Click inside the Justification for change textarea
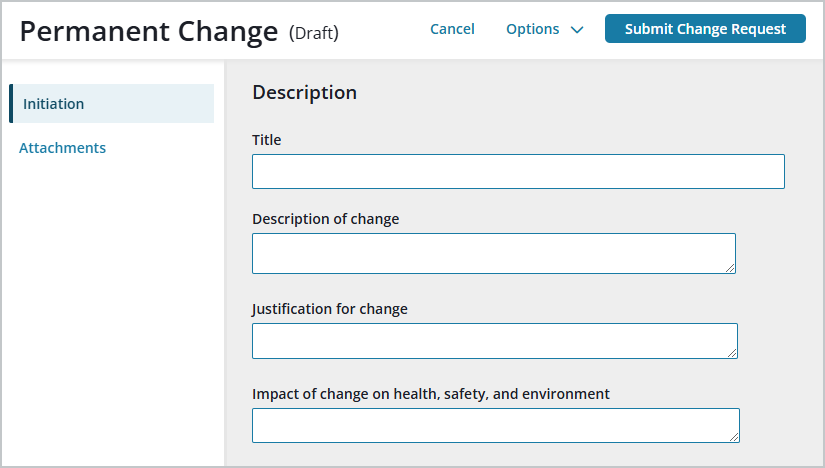The image size is (825, 468). (495, 341)
